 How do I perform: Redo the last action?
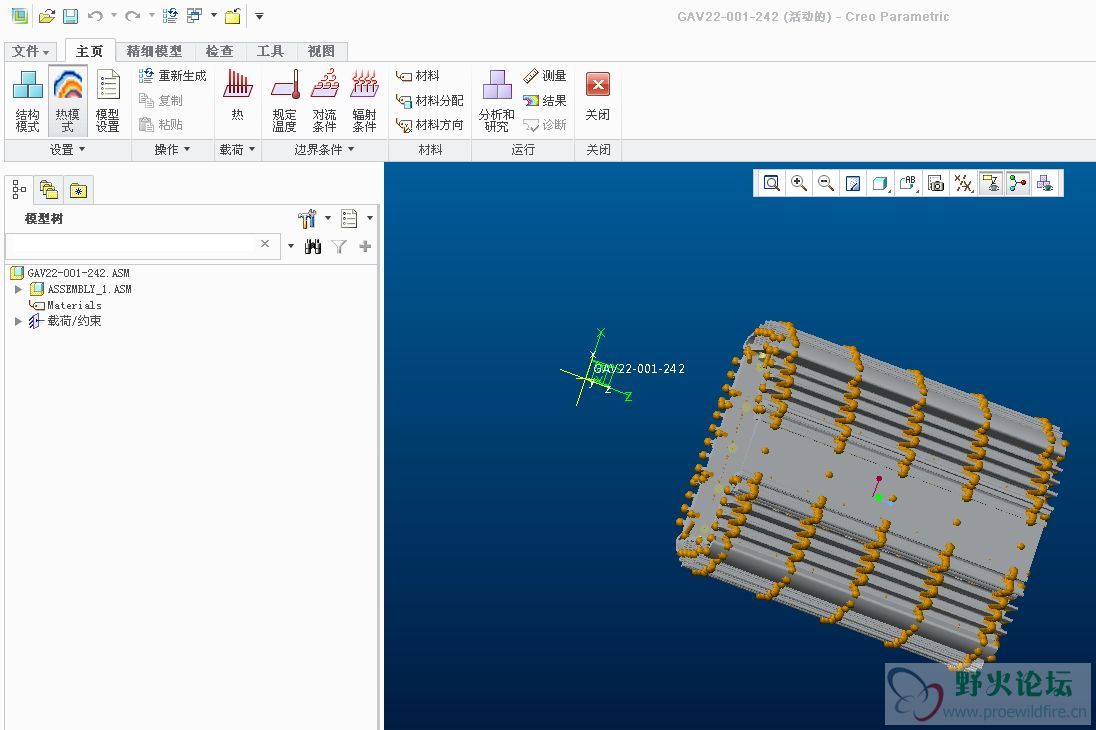coord(133,15)
